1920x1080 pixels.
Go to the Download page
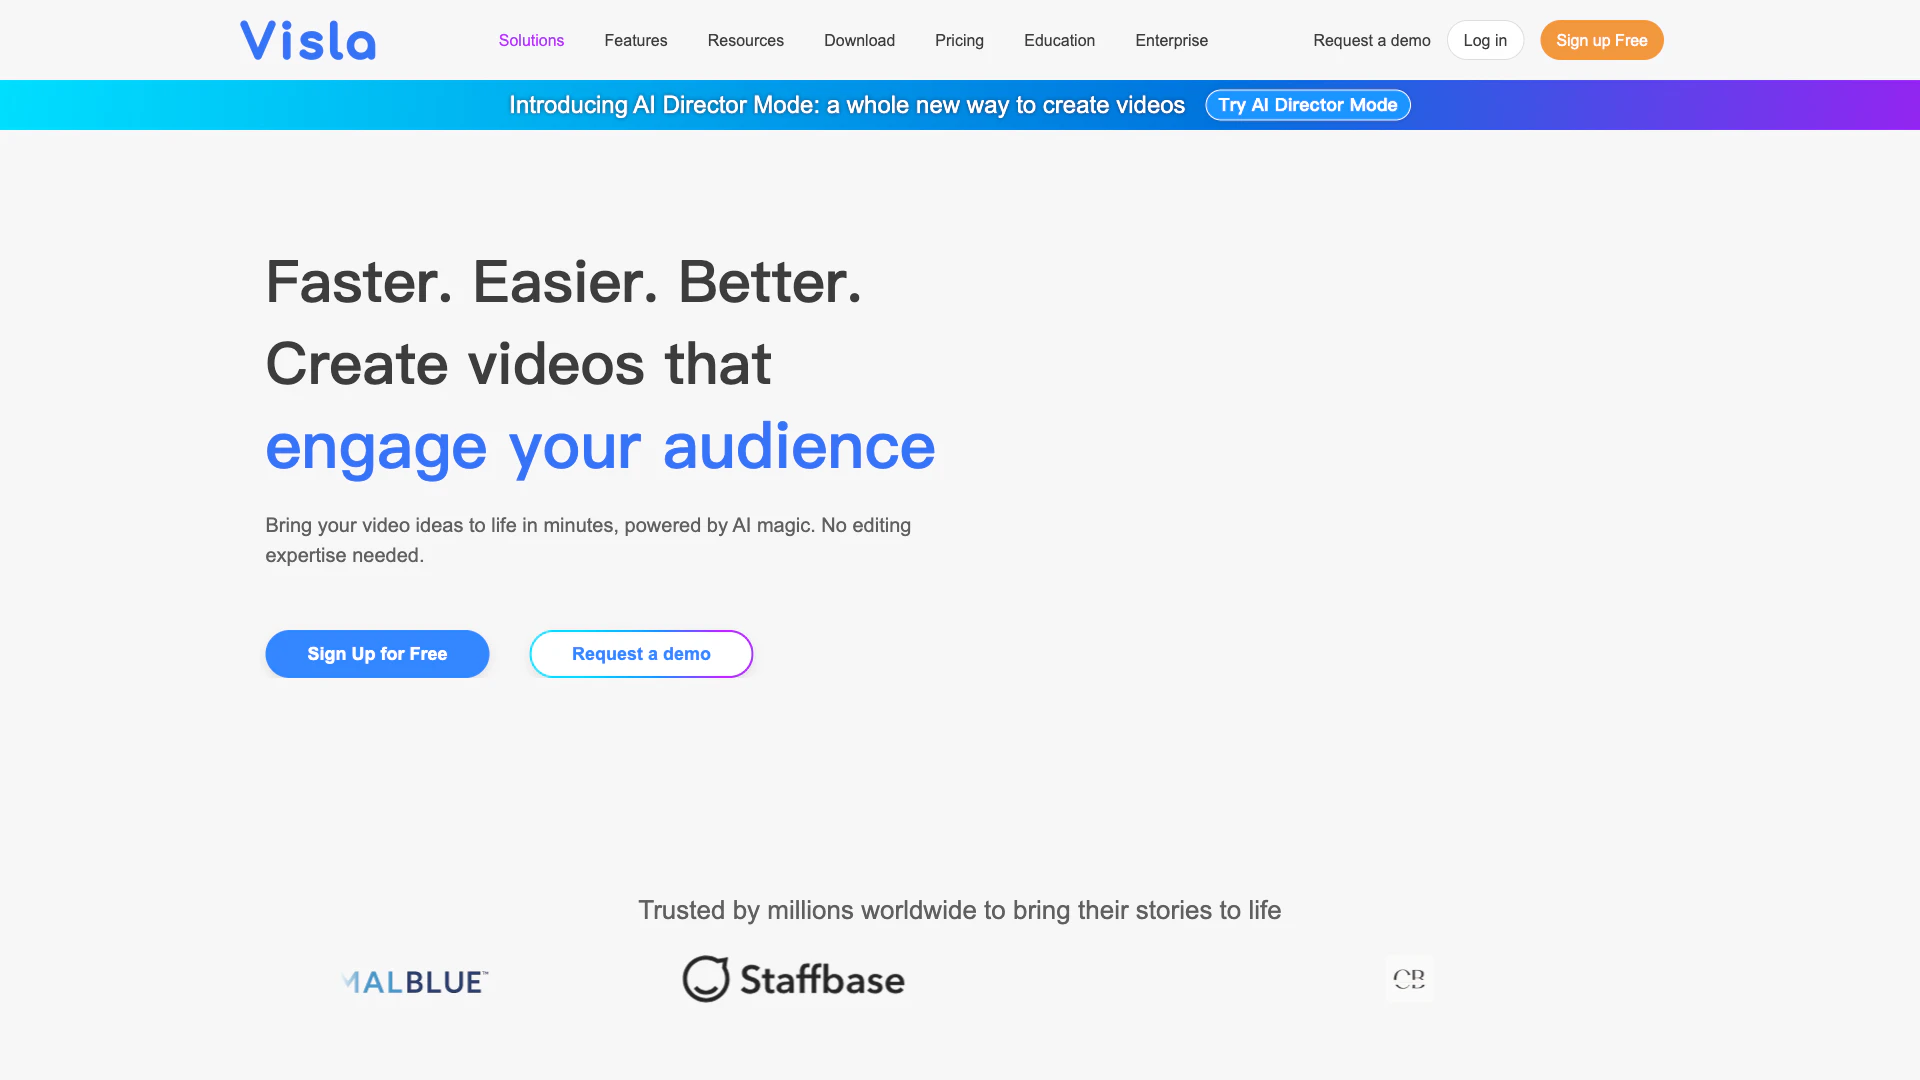(x=859, y=40)
